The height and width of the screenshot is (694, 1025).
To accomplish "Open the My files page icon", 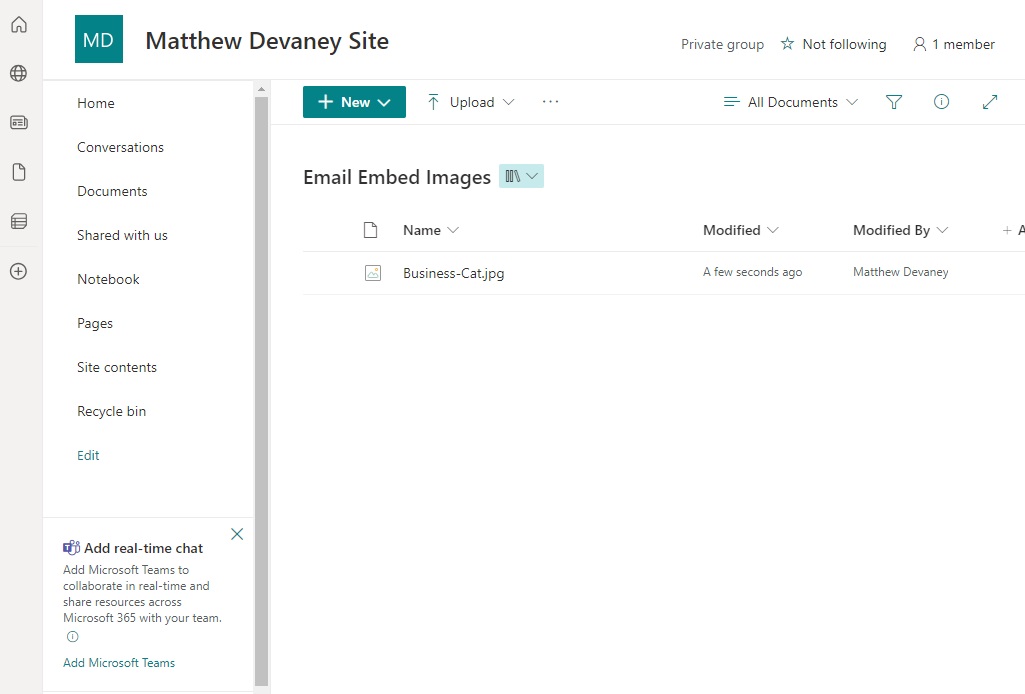I will 19,172.
